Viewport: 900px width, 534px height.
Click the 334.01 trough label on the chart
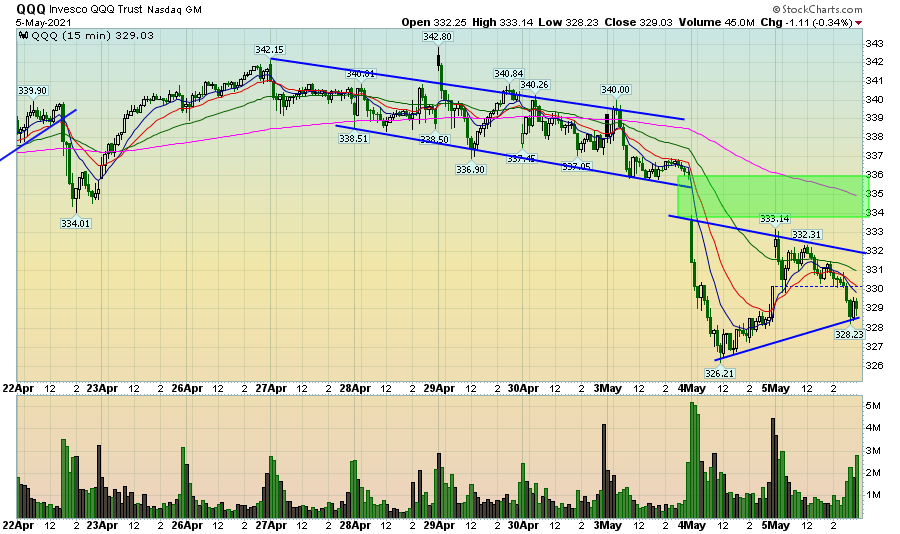coord(76,223)
